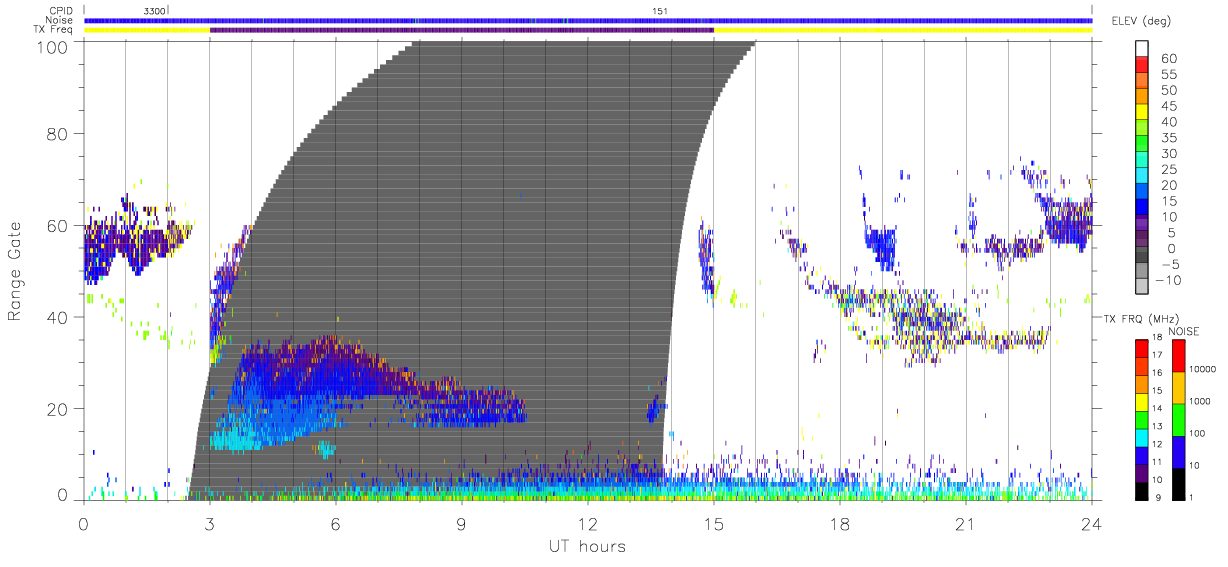Click the CPID value 3300
The width and height of the screenshot is (1228, 567).
(x=154, y=10)
